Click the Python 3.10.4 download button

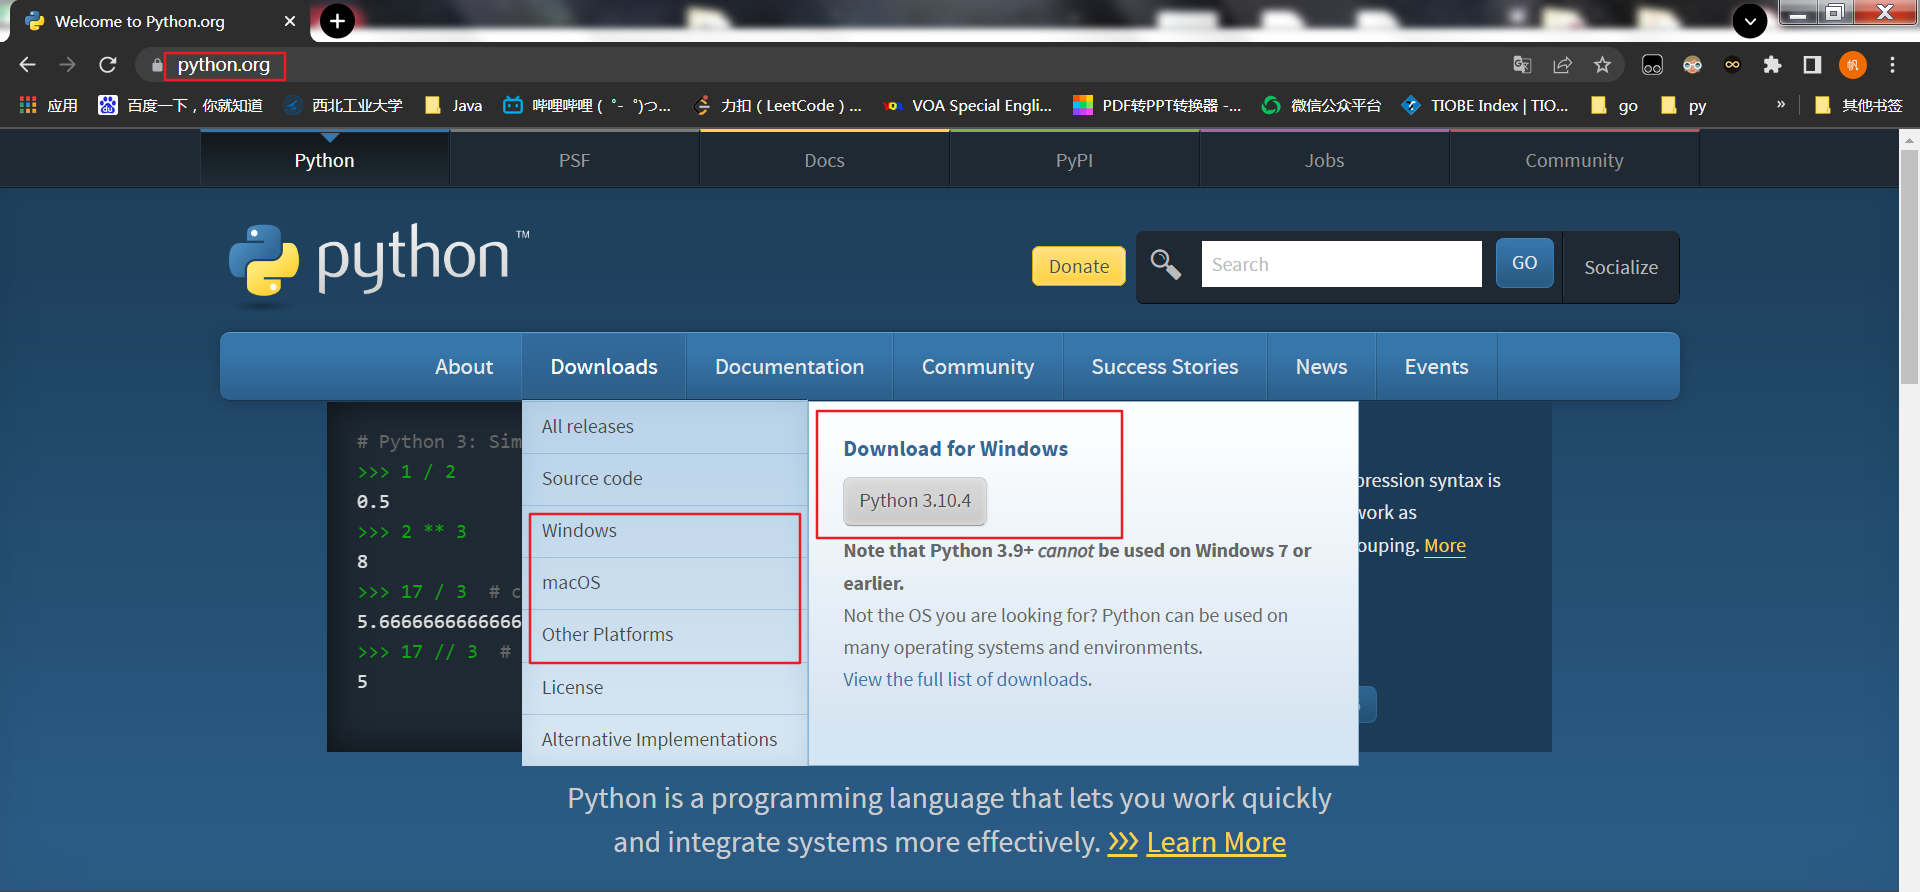(915, 501)
